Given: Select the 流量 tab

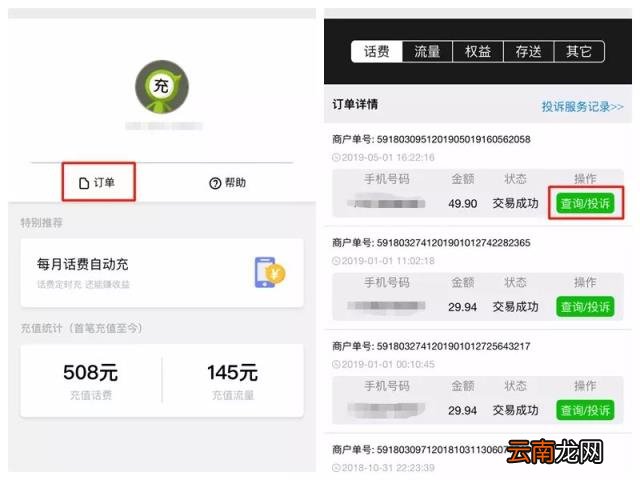Looking at the screenshot, I should click(427, 51).
